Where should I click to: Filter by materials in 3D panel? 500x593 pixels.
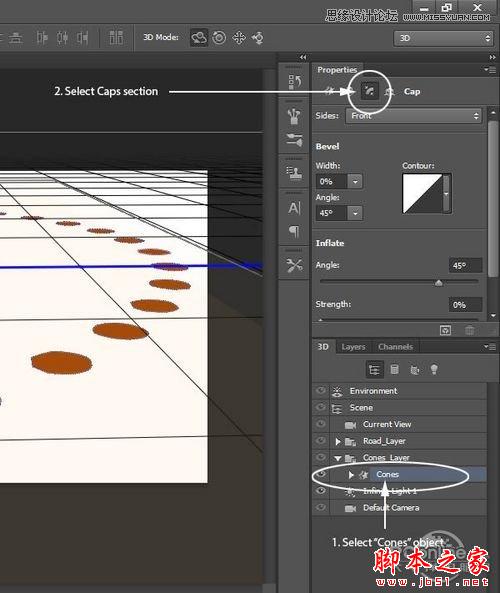click(415, 369)
